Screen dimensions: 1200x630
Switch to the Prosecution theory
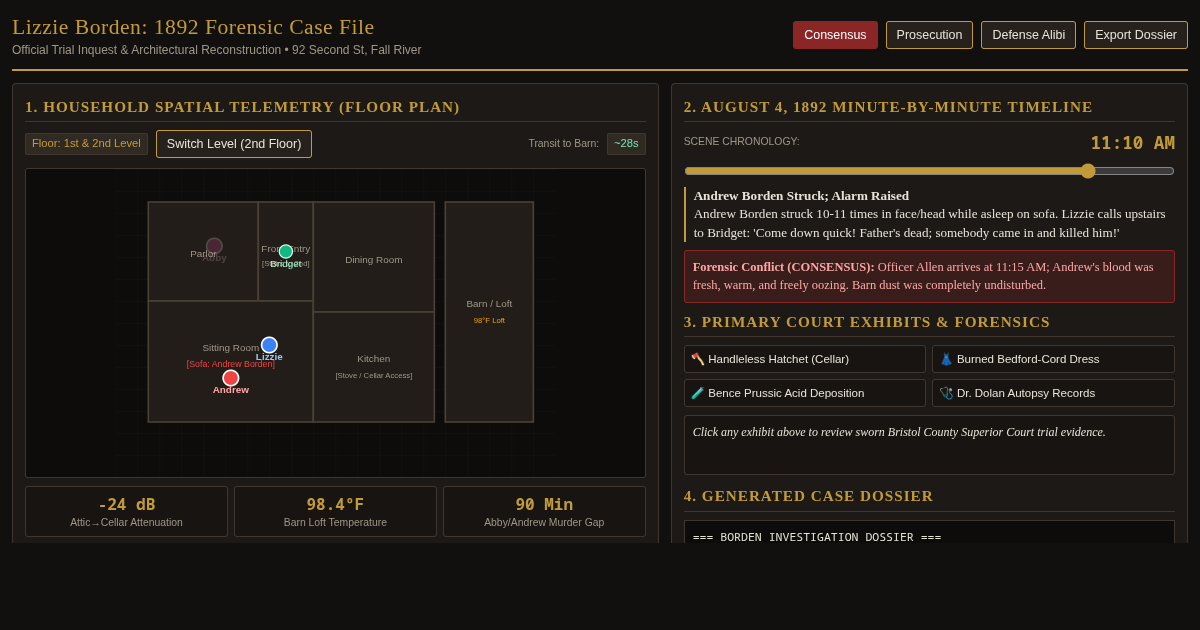930,35
